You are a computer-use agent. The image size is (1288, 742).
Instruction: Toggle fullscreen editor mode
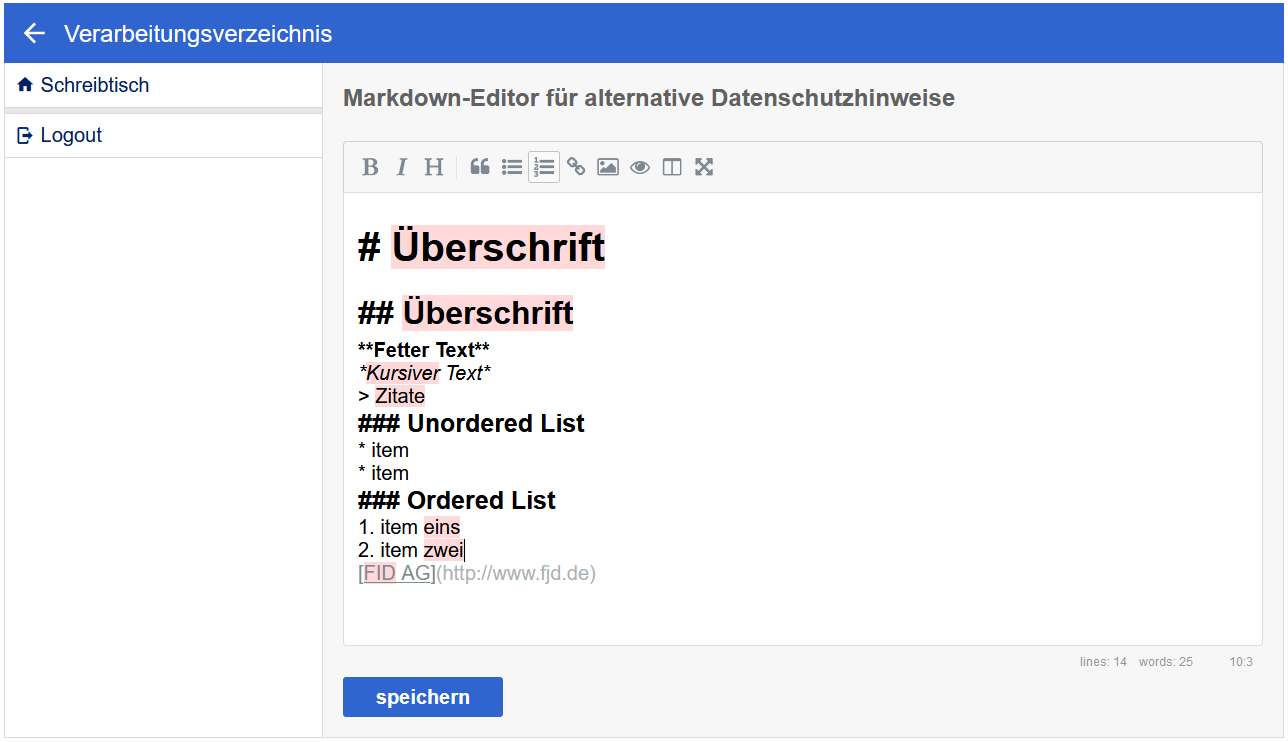coord(704,167)
